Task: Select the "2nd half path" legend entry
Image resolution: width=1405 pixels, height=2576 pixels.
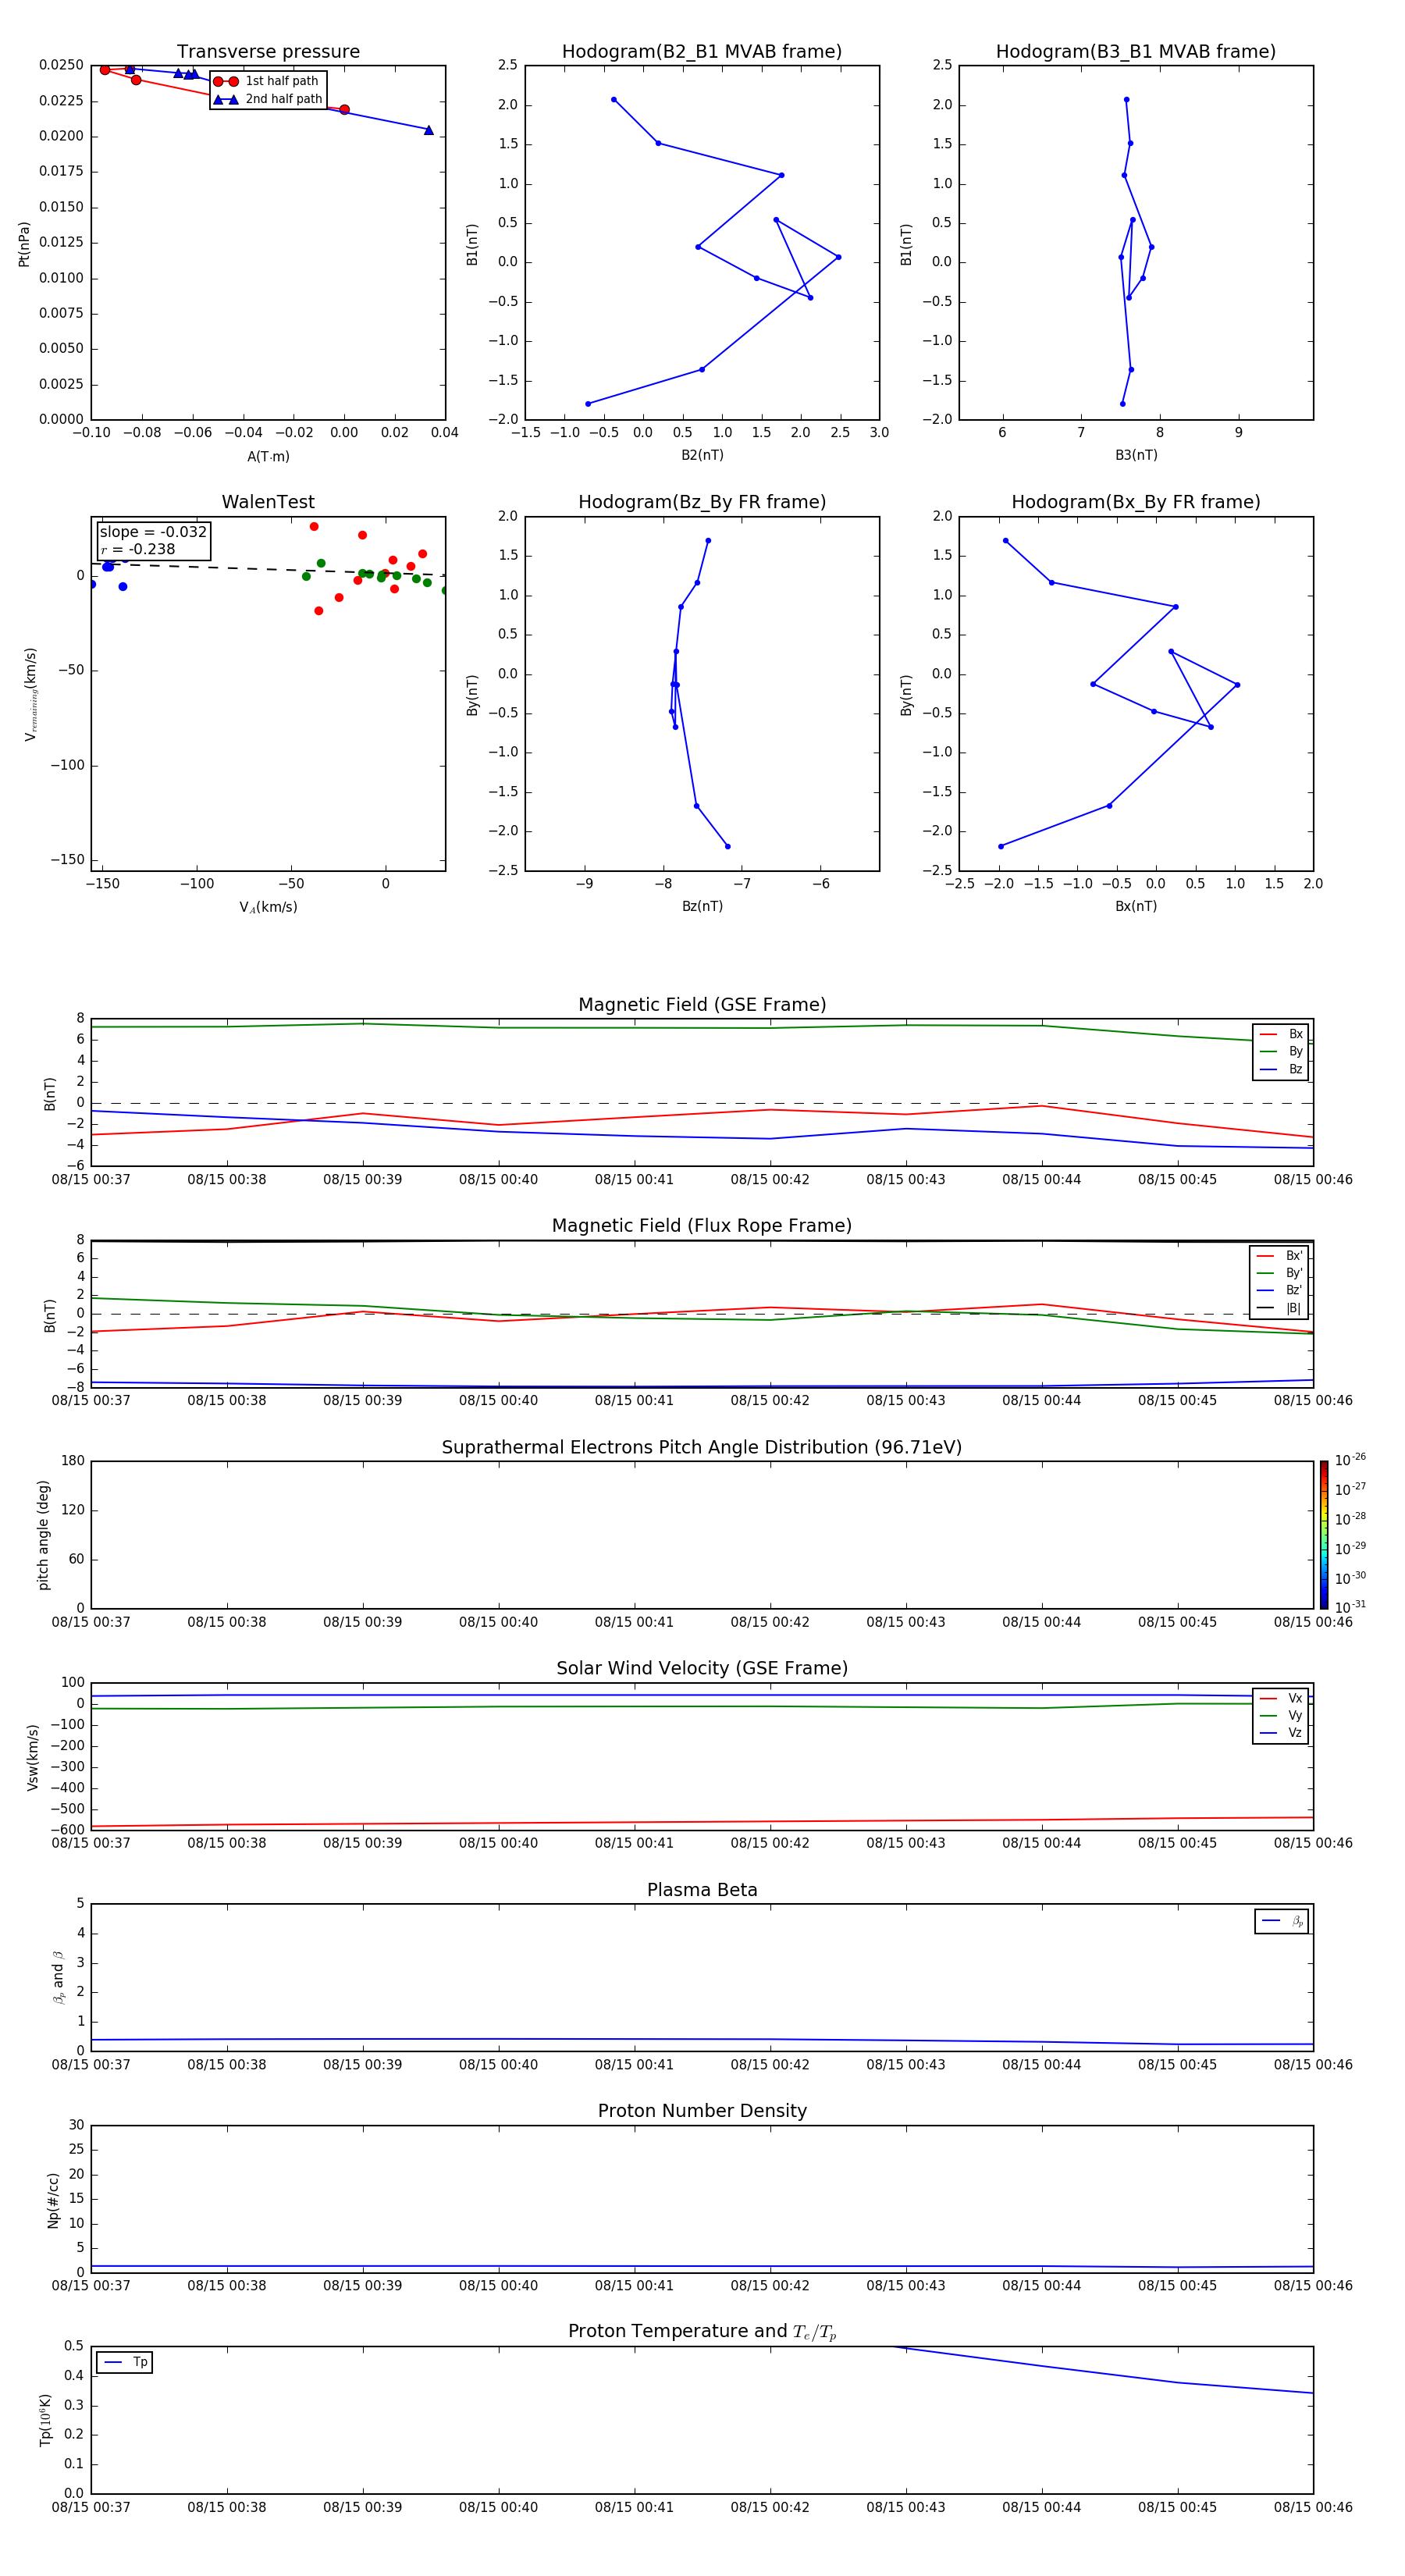Action: [268, 99]
